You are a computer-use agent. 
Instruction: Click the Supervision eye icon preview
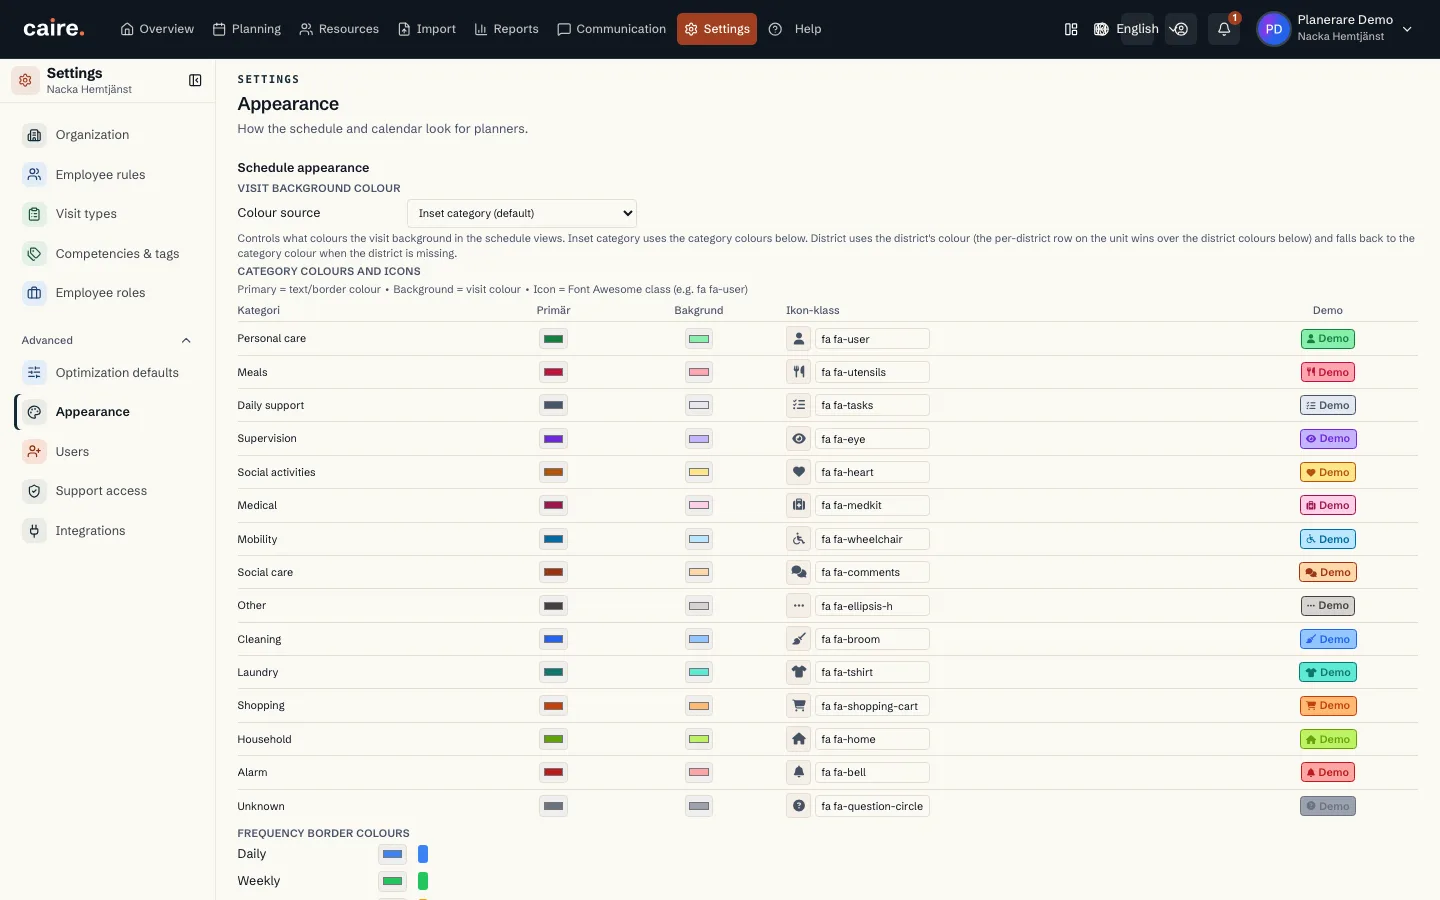tap(798, 439)
